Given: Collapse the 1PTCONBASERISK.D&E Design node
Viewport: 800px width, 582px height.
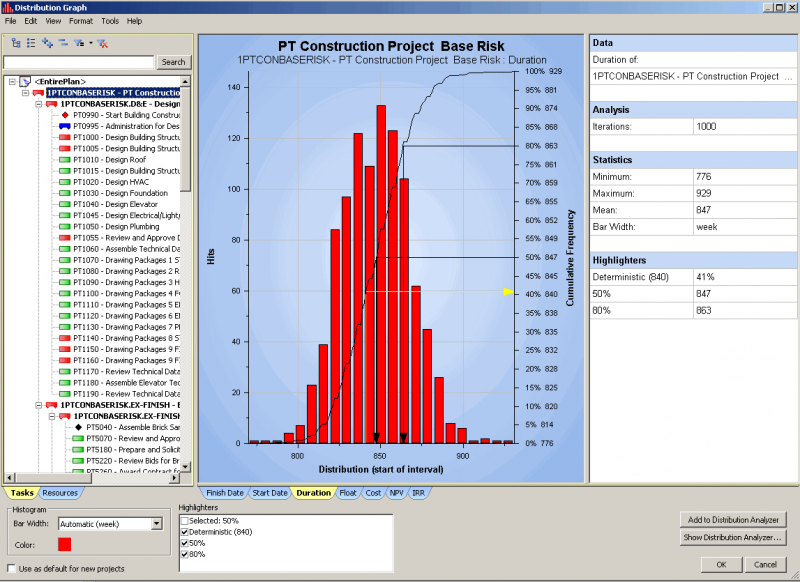Looking at the screenshot, I should coord(39,104).
